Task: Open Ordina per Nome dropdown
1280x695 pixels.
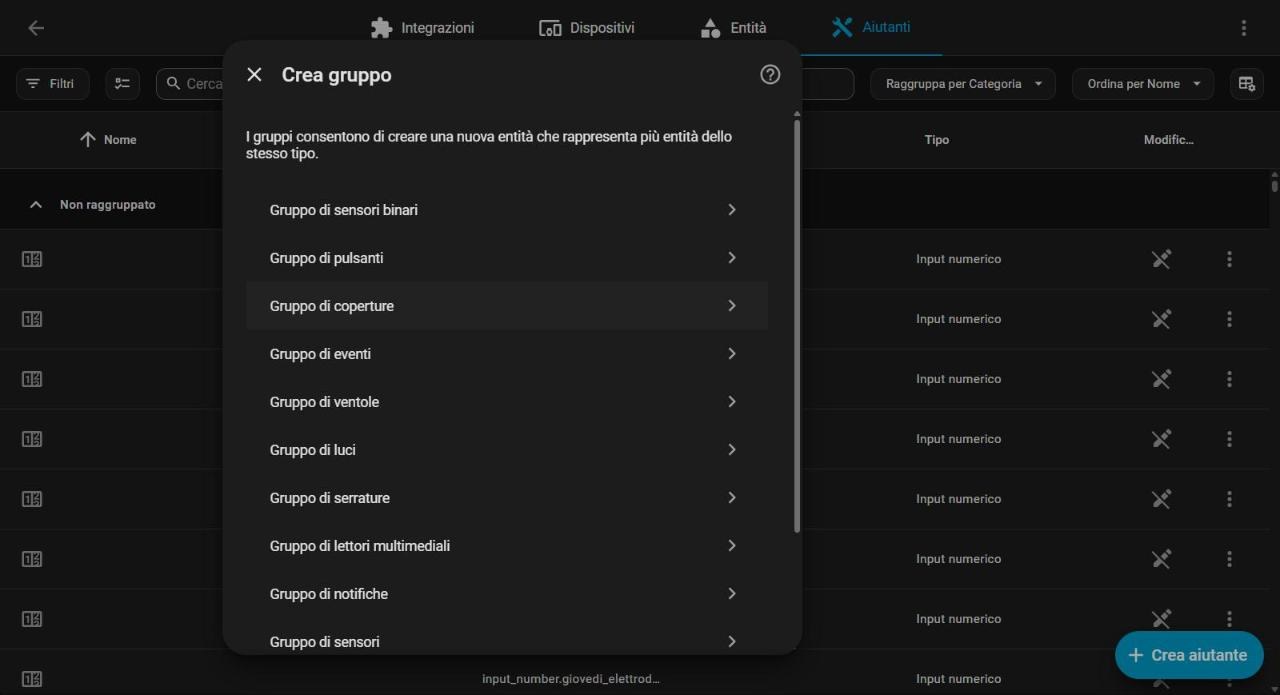Action: pyautogui.click(x=1143, y=84)
